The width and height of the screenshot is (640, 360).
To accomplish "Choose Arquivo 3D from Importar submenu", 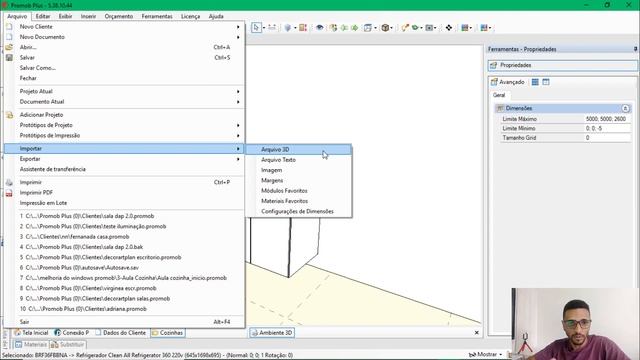I will pos(298,149).
